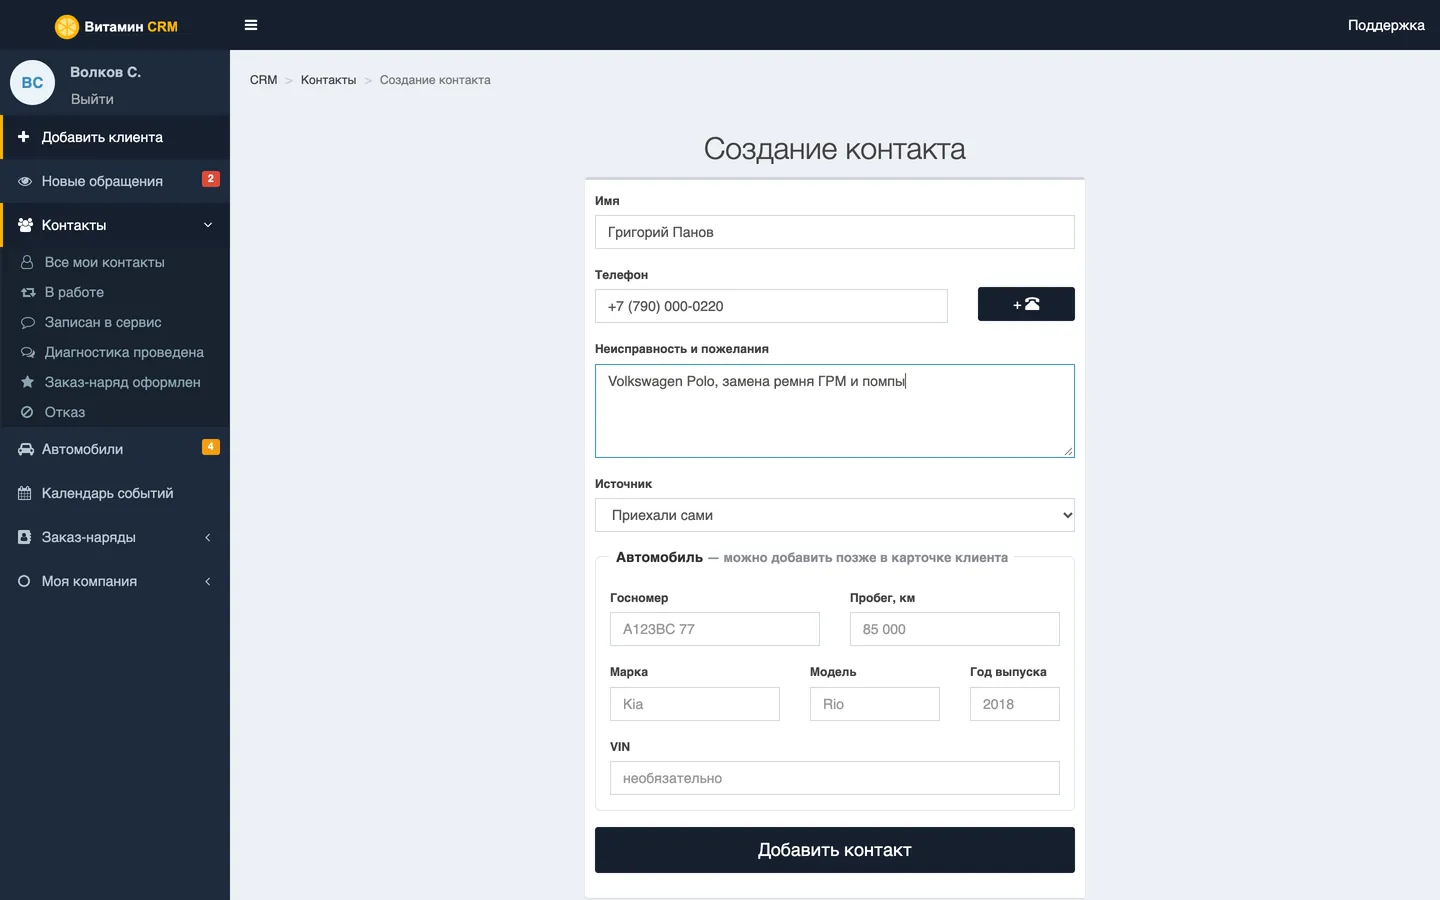1440x900 pixels.
Task: Click the add phone number button
Action: 1026,304
